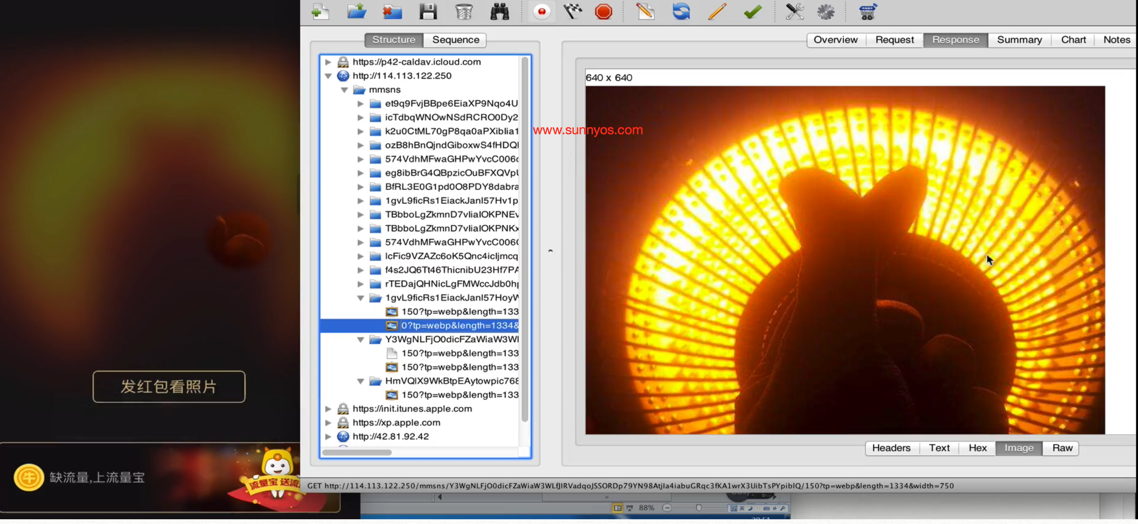1138x524 pixels.
Task: Expand https://init.itunes.apple.com host
Action: coord(328,409)
